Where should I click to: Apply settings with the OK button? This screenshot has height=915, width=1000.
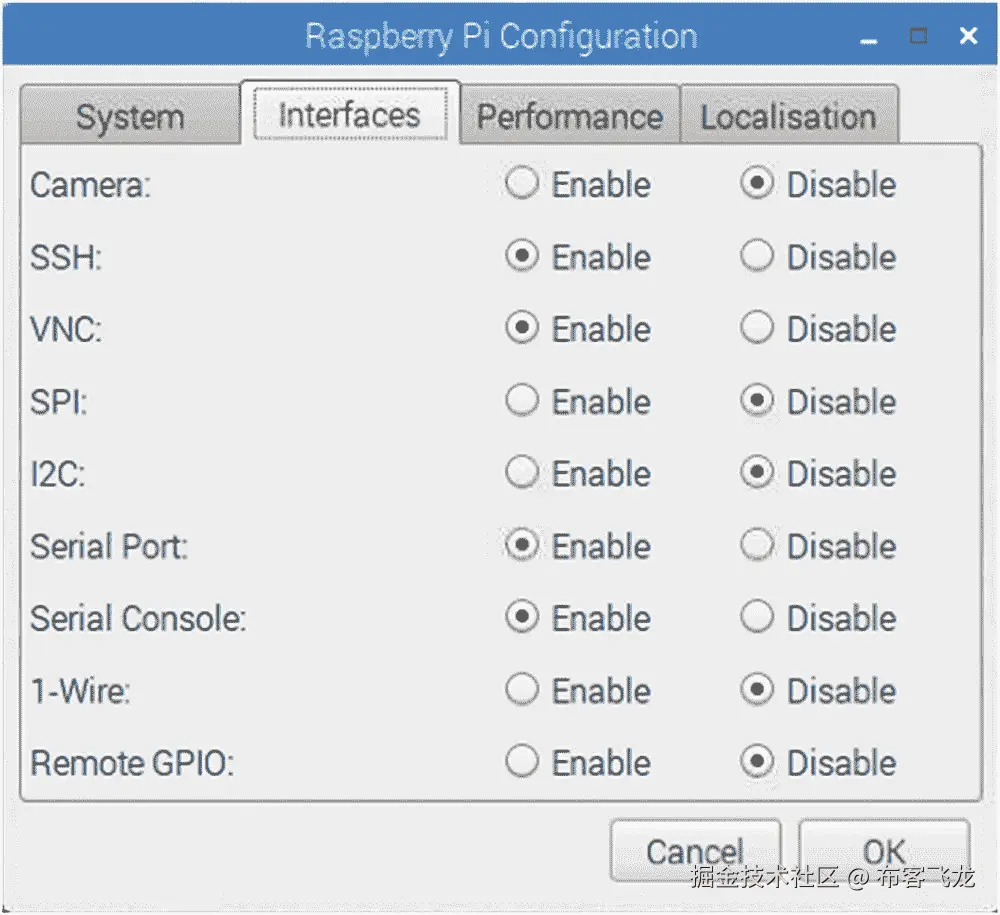point(884,851)
